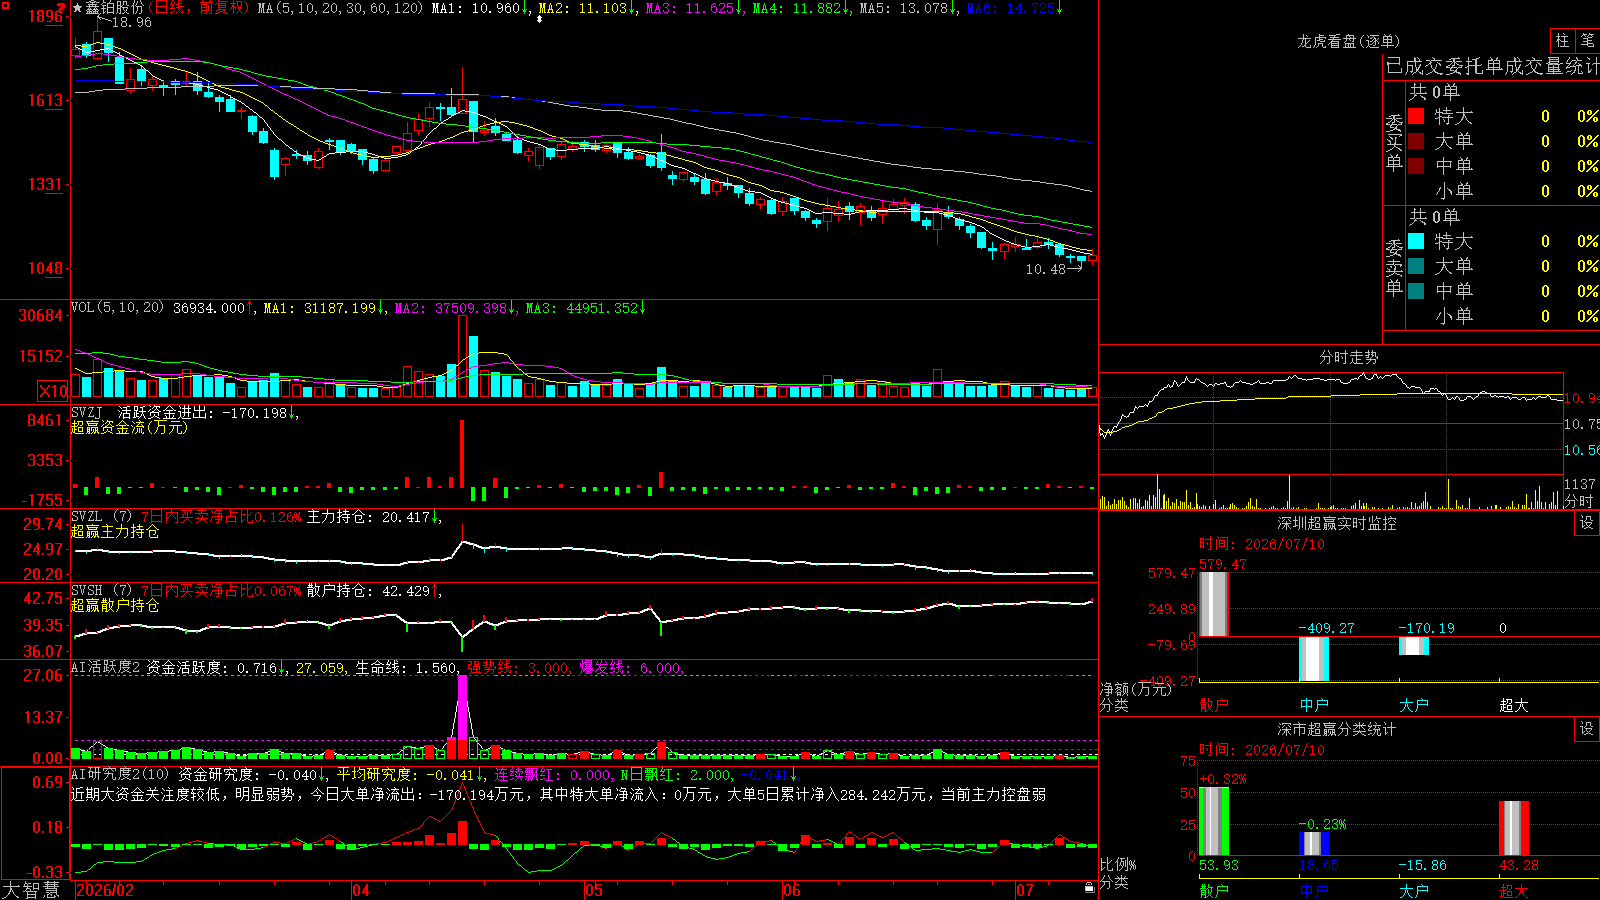
Task: Click the (日线, 前复权) period label
Action: (x=198, y=8)
